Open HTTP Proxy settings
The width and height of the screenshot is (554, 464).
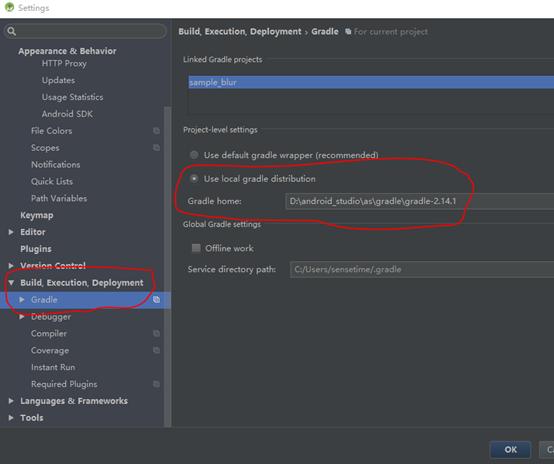pos(64,64)
